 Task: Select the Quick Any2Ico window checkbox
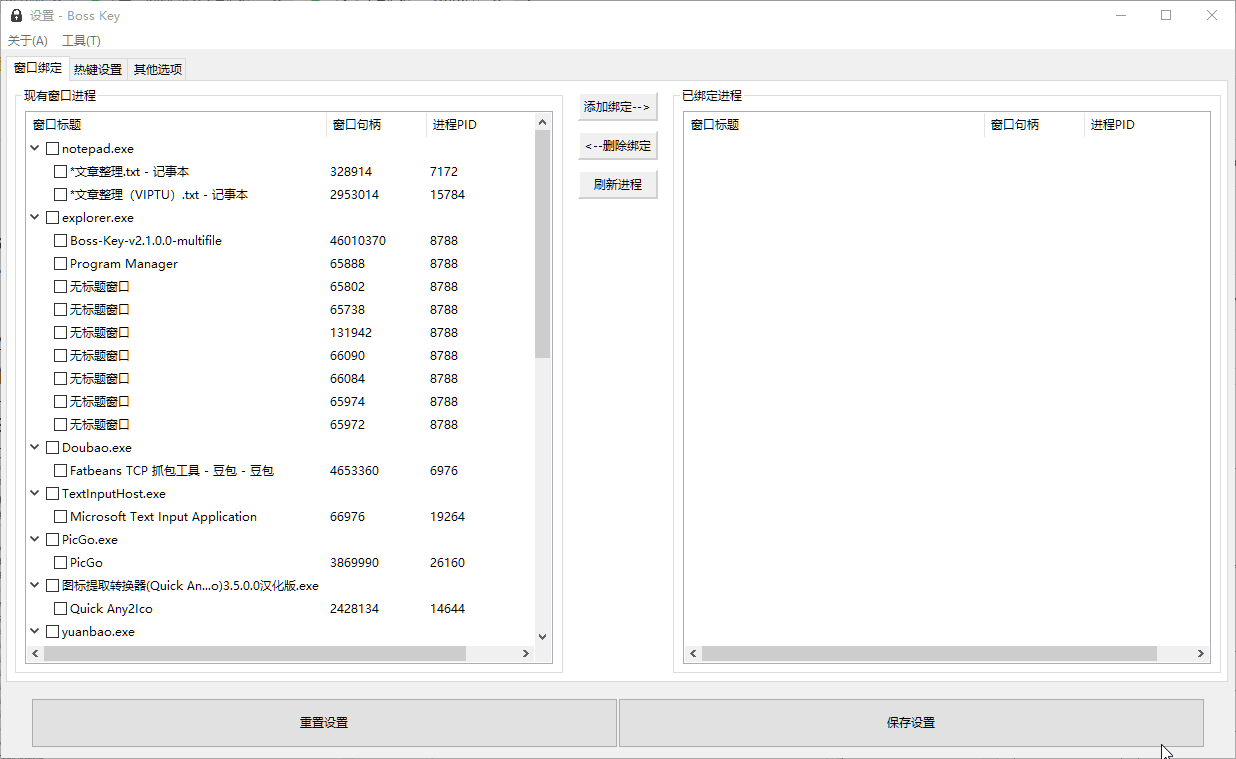pos(61,609)
